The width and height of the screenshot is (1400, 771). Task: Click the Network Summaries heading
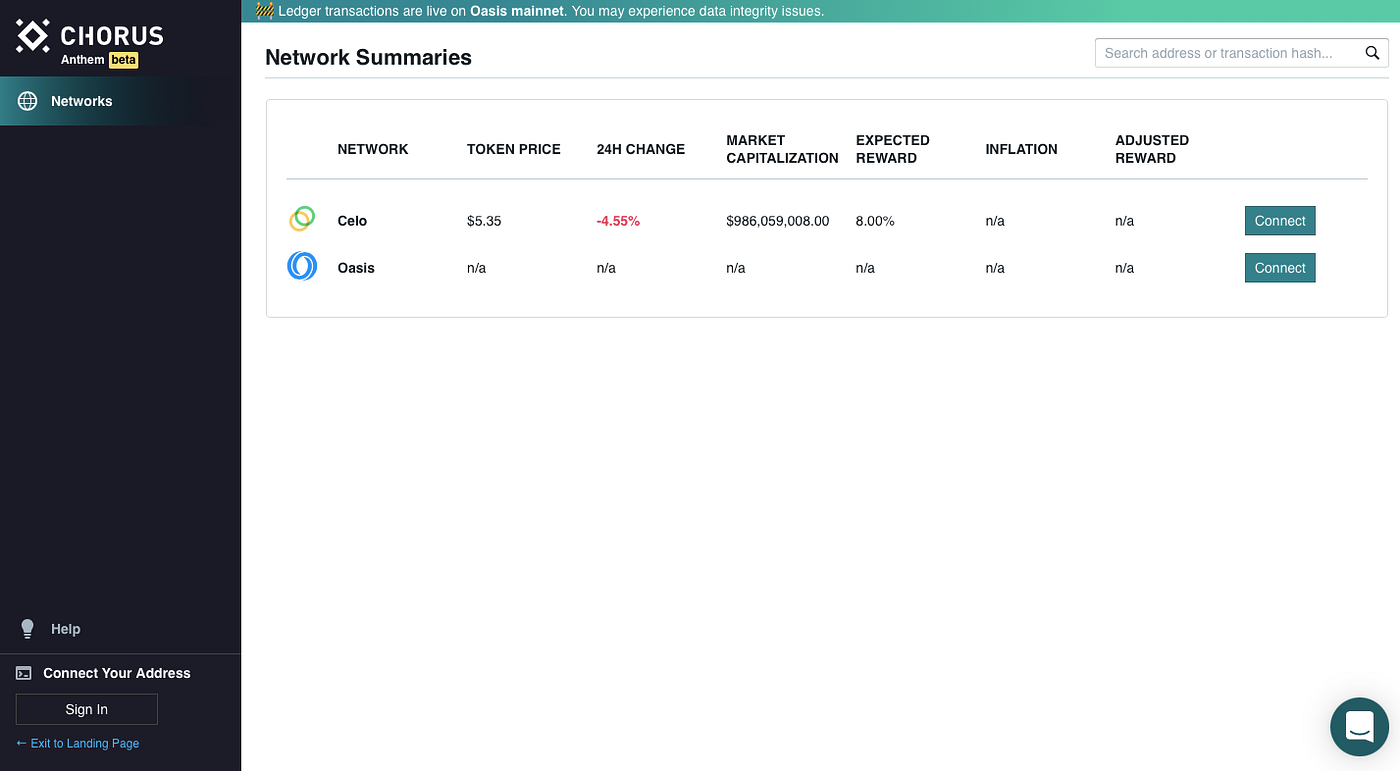pos(368,57)
